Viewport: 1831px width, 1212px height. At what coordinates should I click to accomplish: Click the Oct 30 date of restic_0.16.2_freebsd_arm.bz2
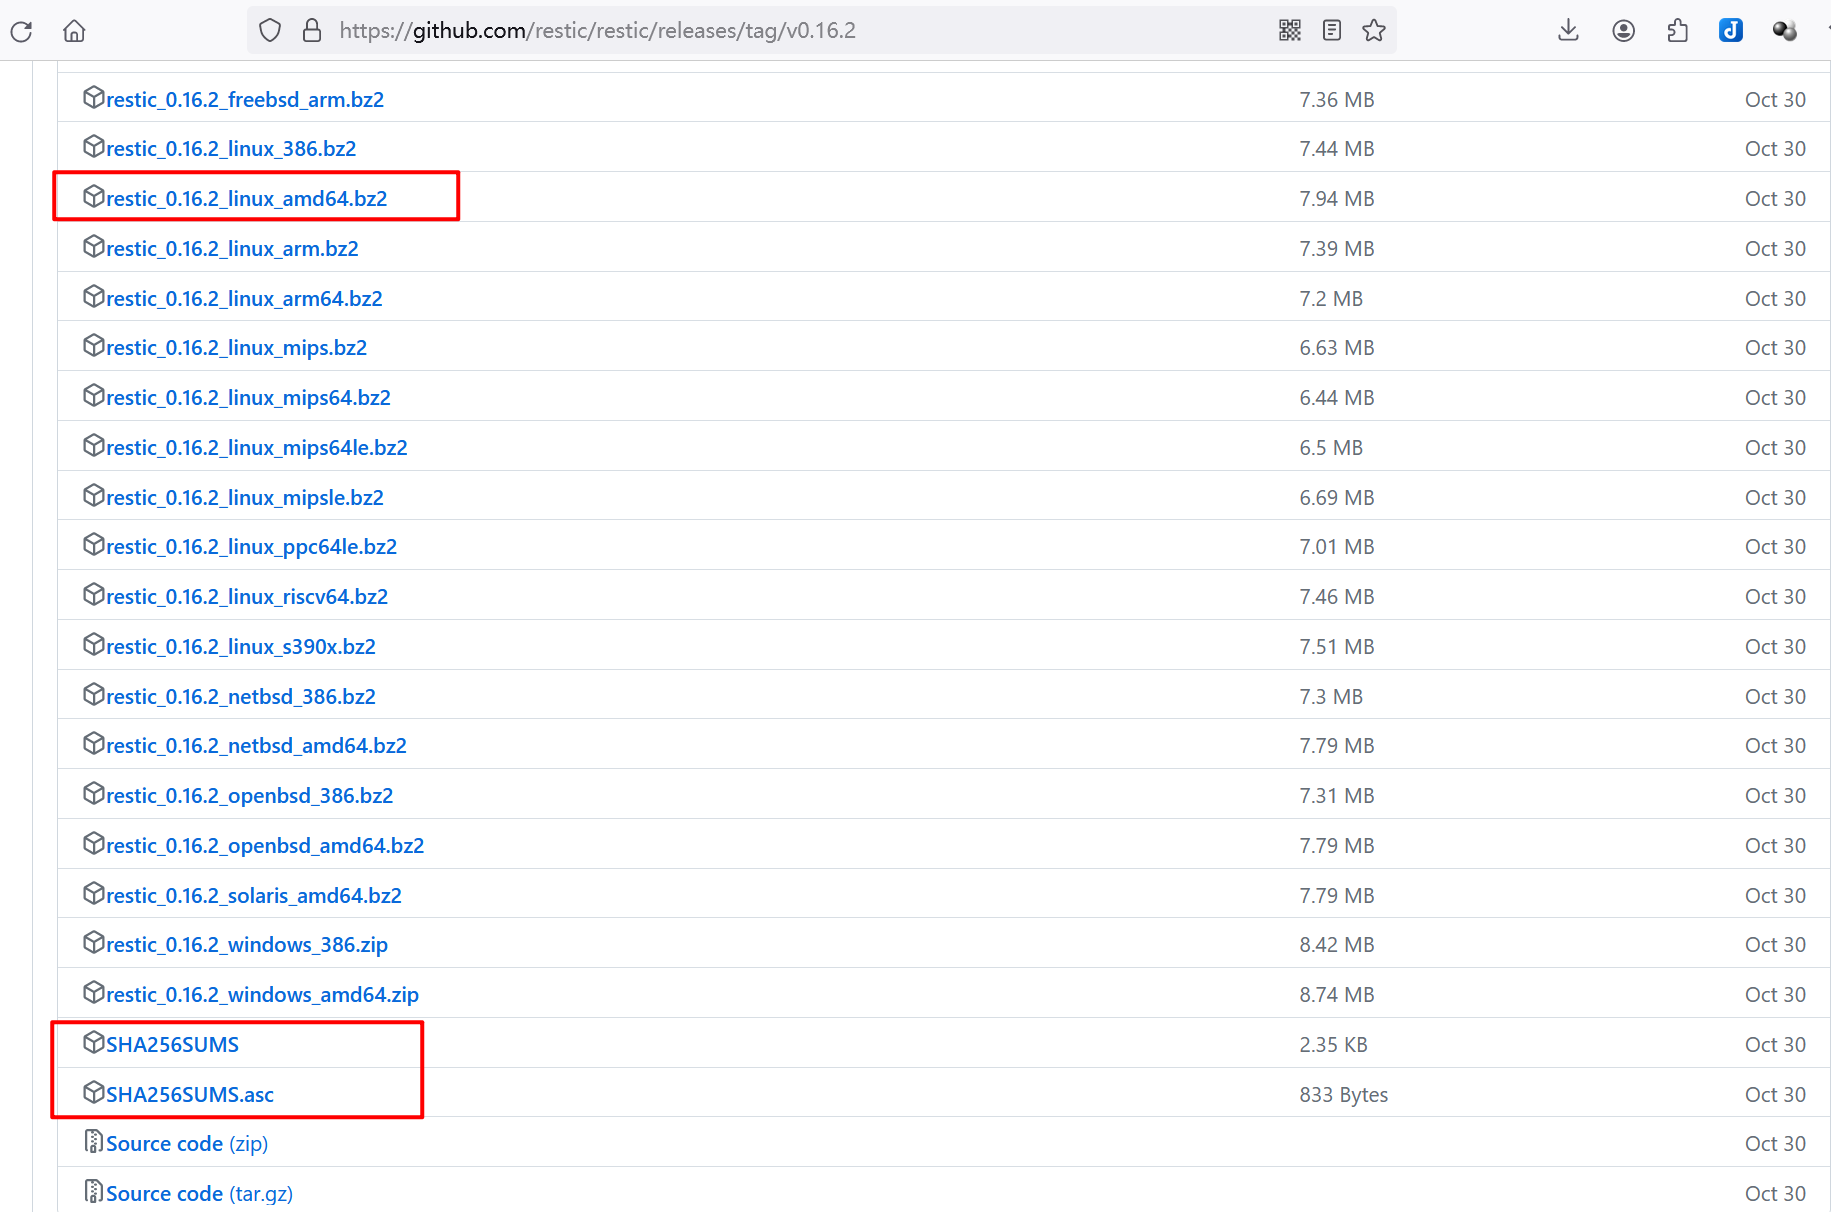1775,100
